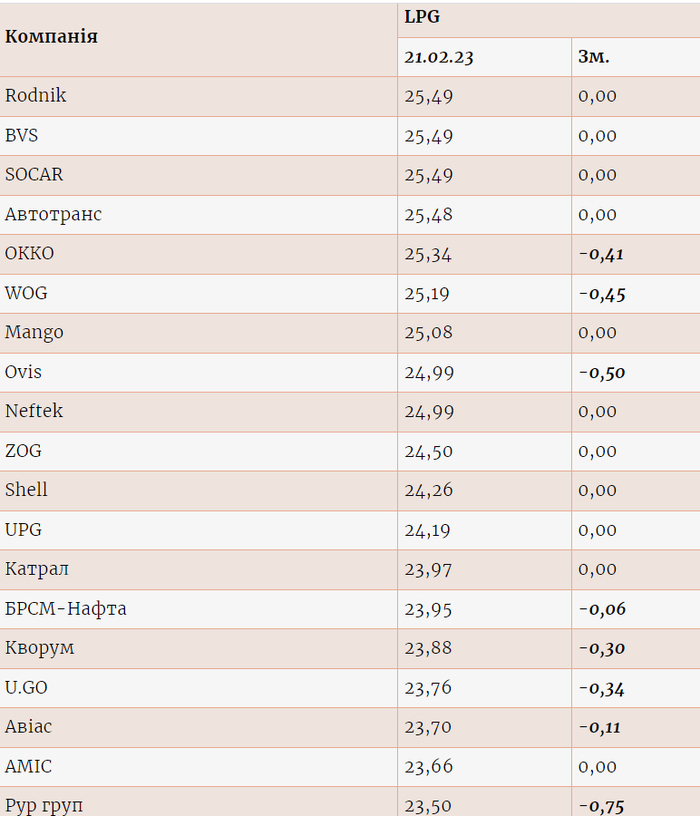The height and width of the screenshot is (816, 700).
Task: Click the Зм. change column header
Action: click(594, 57)
